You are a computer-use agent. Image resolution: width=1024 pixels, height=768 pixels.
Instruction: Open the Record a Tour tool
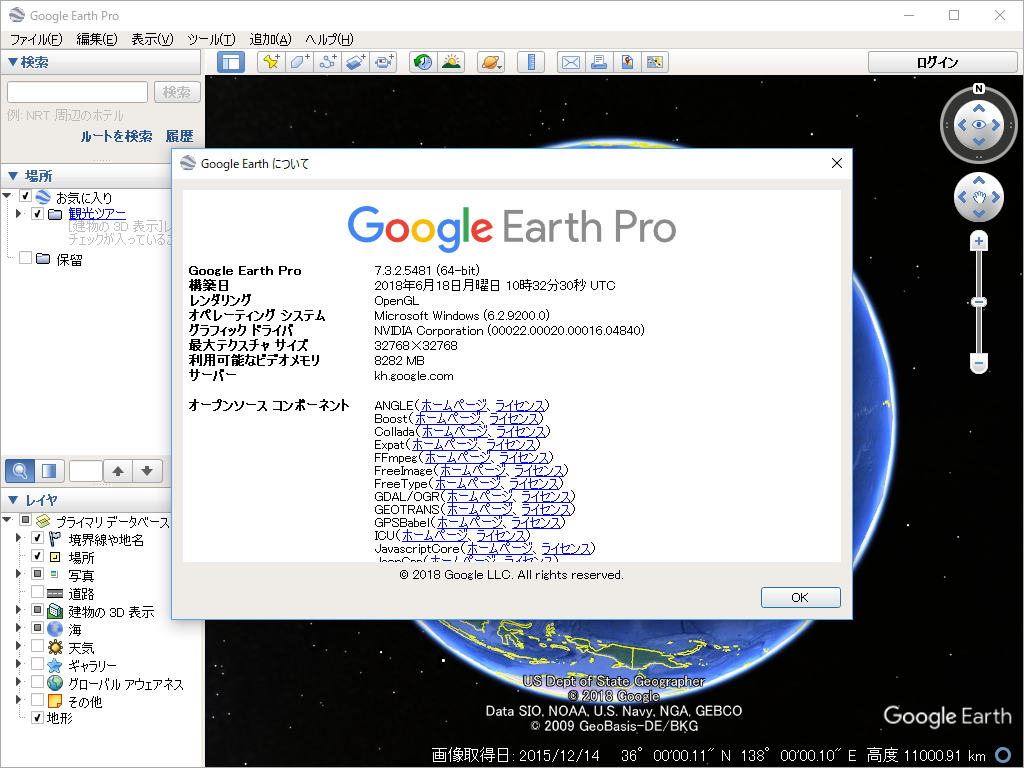coord(383,61)
